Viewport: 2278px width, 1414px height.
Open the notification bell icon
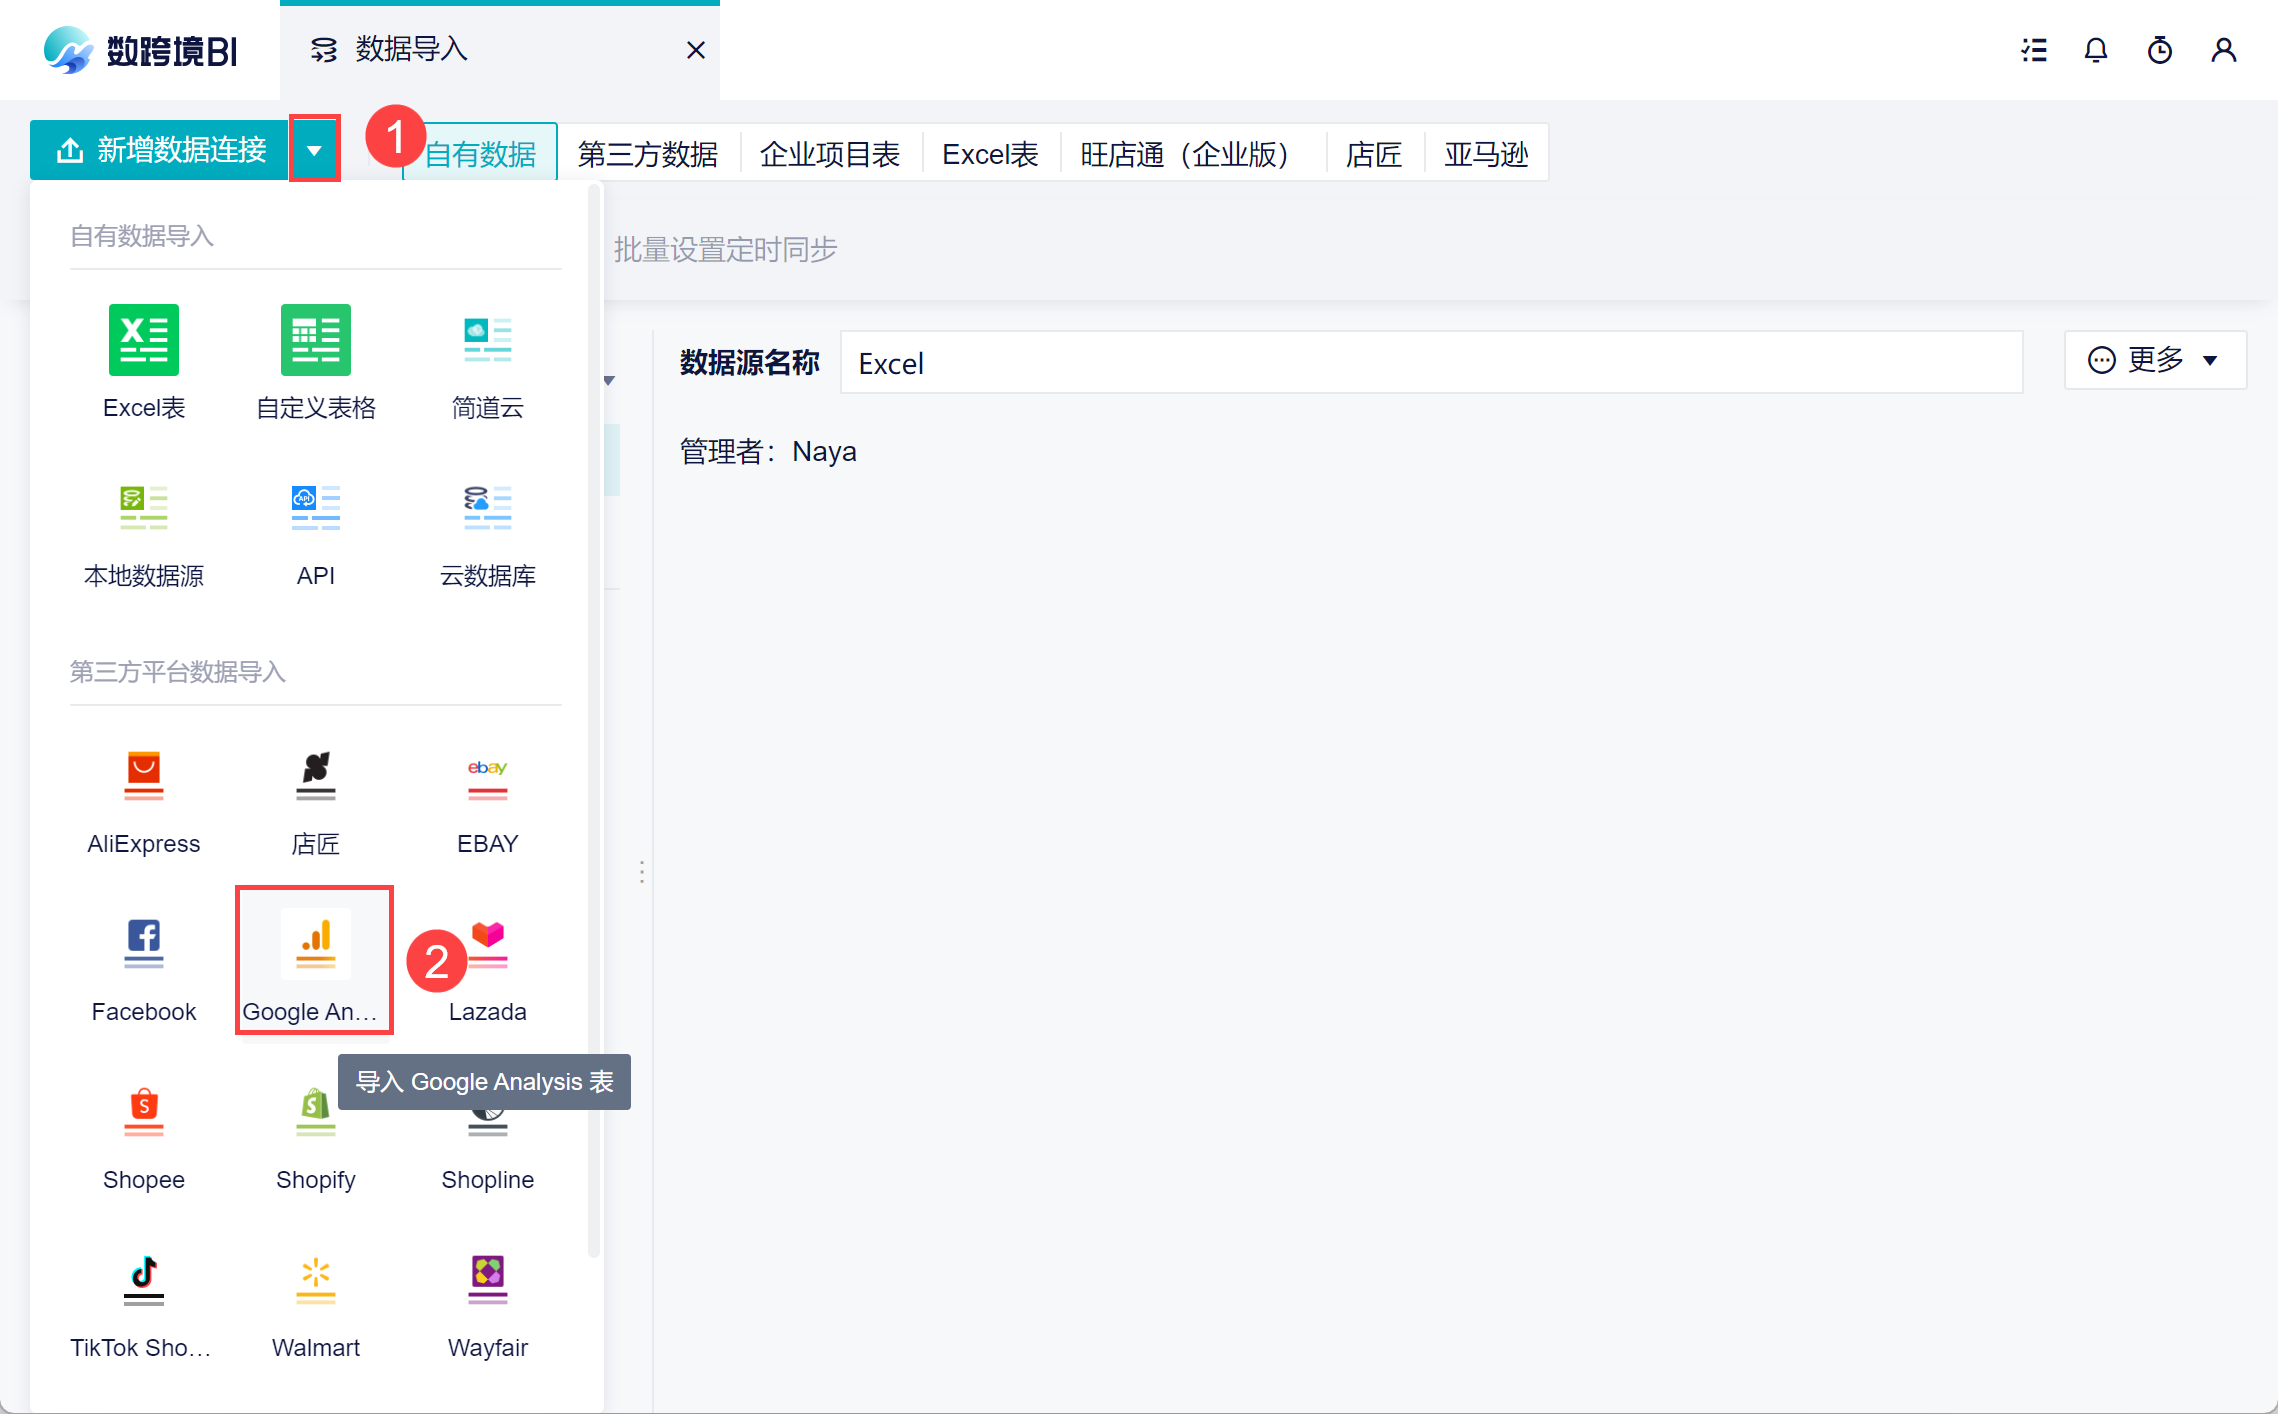pyautogui.click(x=2095, y=50)
